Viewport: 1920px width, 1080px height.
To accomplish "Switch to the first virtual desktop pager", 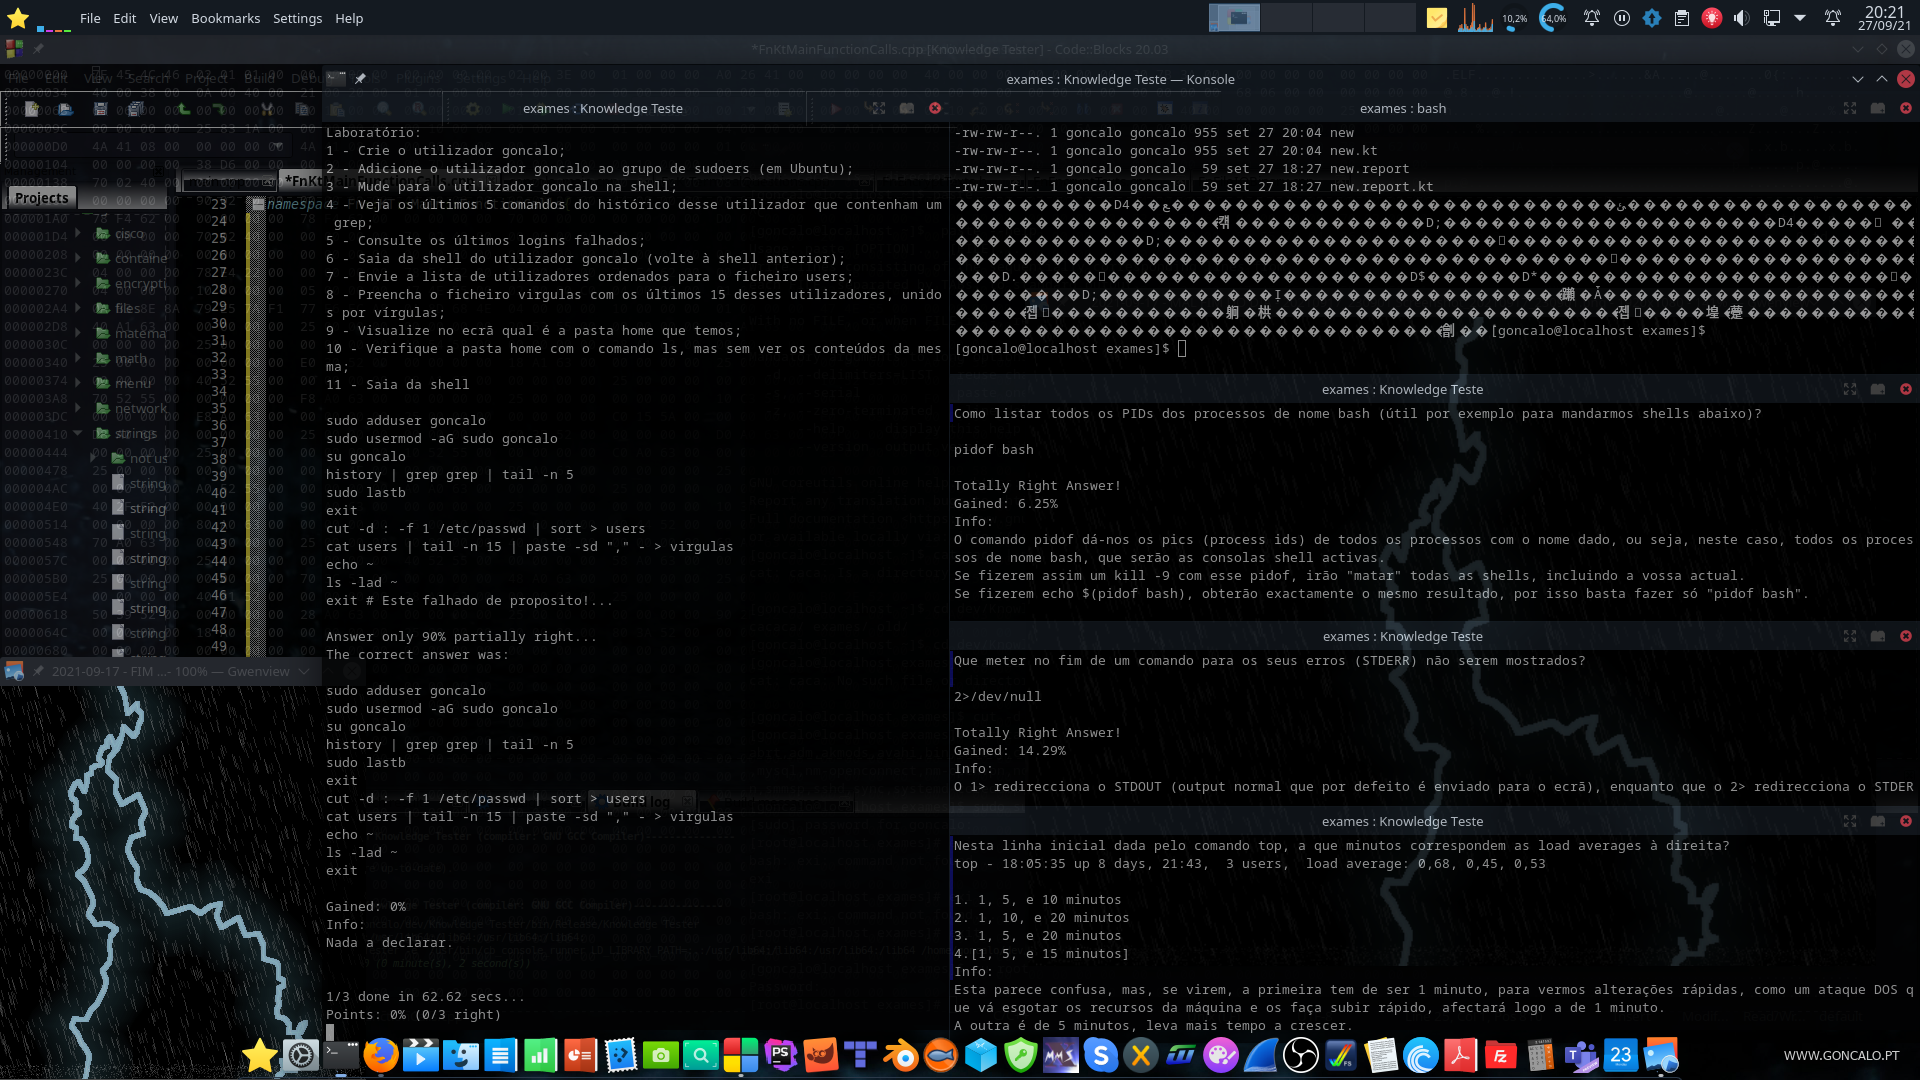I will click(x=1235, y=18).
